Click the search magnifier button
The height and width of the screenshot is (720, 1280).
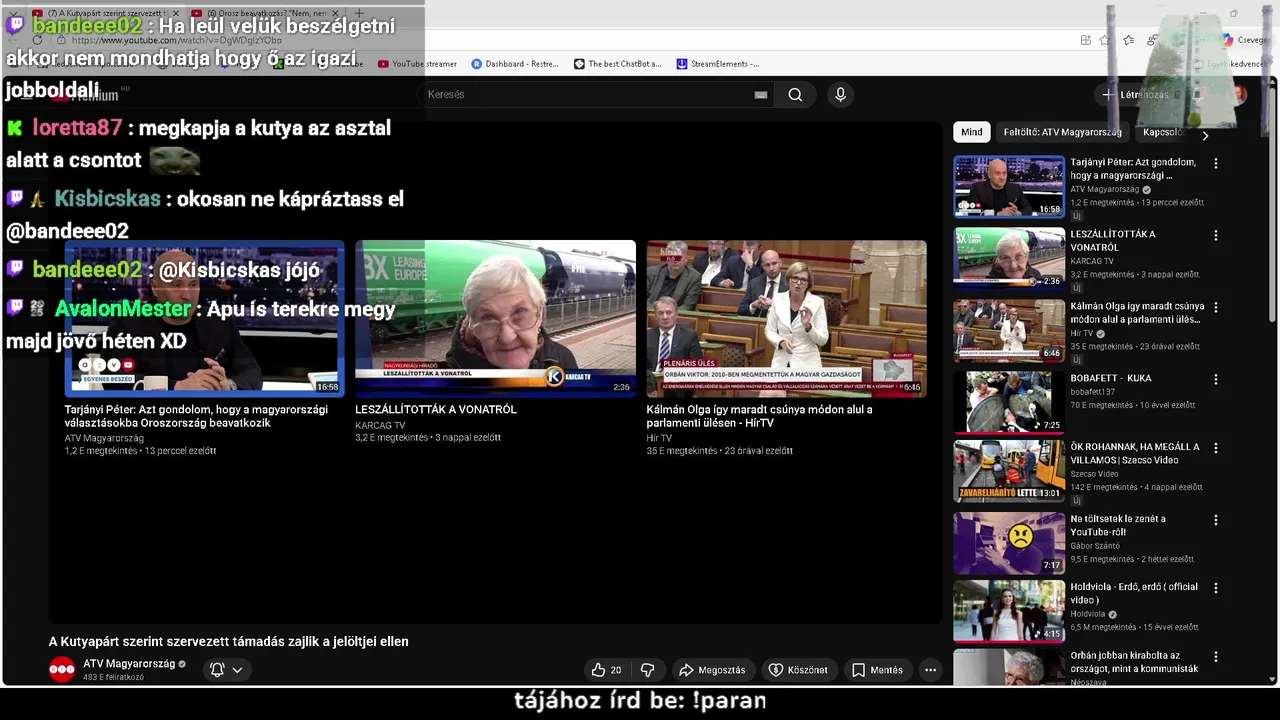[x=795, y=95]
